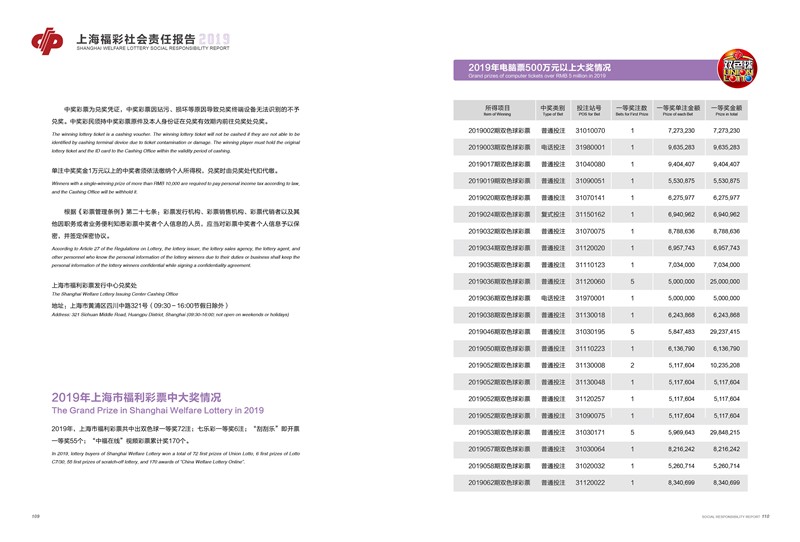The height and width of the screenshot is (542, 800).
Task: Click the total prize value 25,000,000
Action: pos(724,282)
